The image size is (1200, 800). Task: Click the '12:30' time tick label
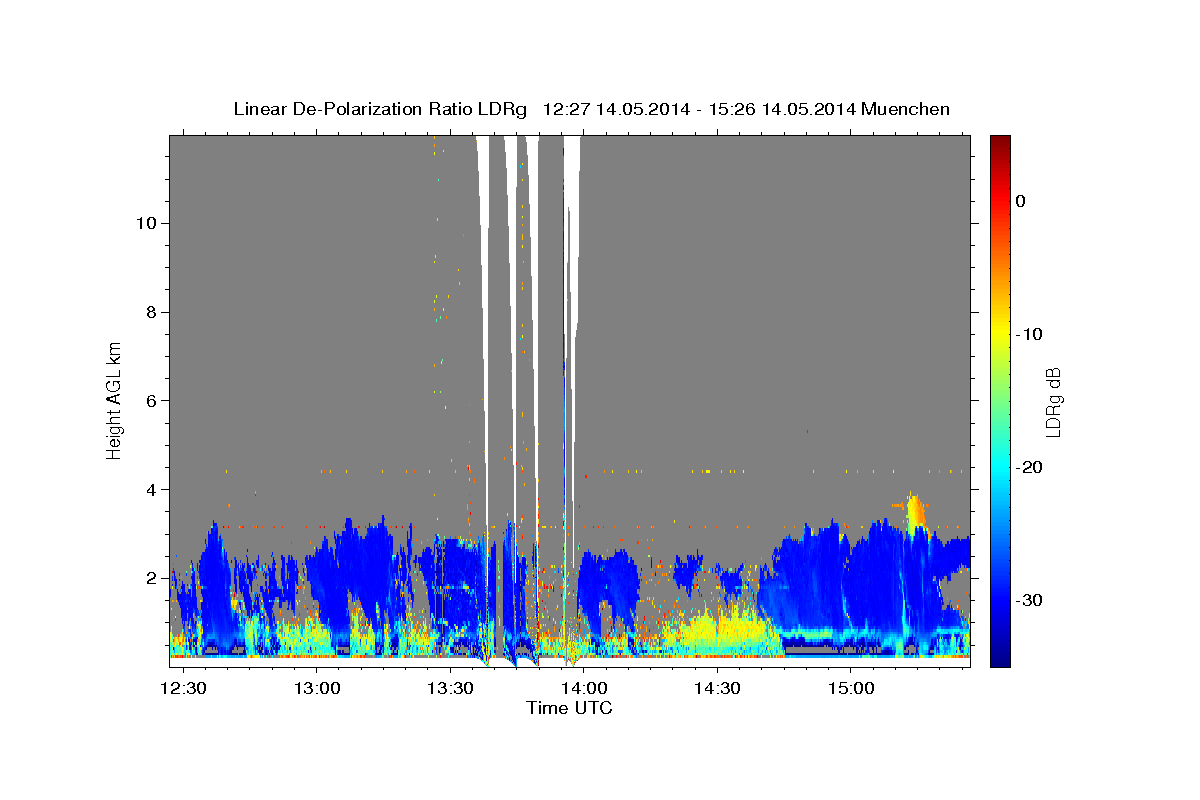tap(185, 689)
